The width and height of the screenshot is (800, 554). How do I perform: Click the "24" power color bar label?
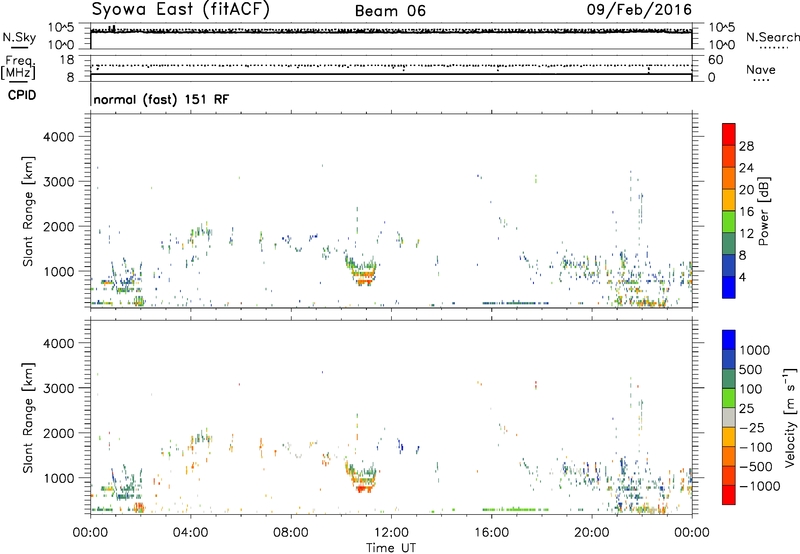746,168
